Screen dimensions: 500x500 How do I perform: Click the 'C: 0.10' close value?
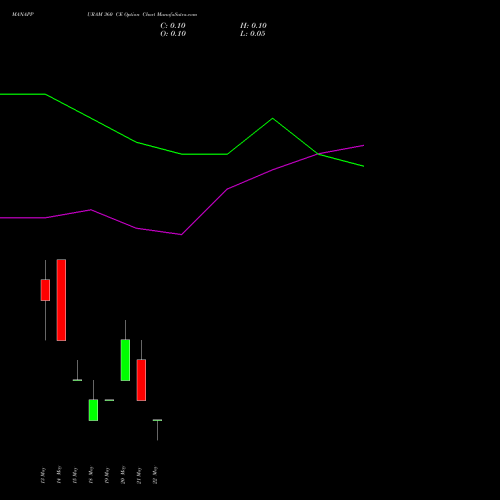click(x=173, y=26)
